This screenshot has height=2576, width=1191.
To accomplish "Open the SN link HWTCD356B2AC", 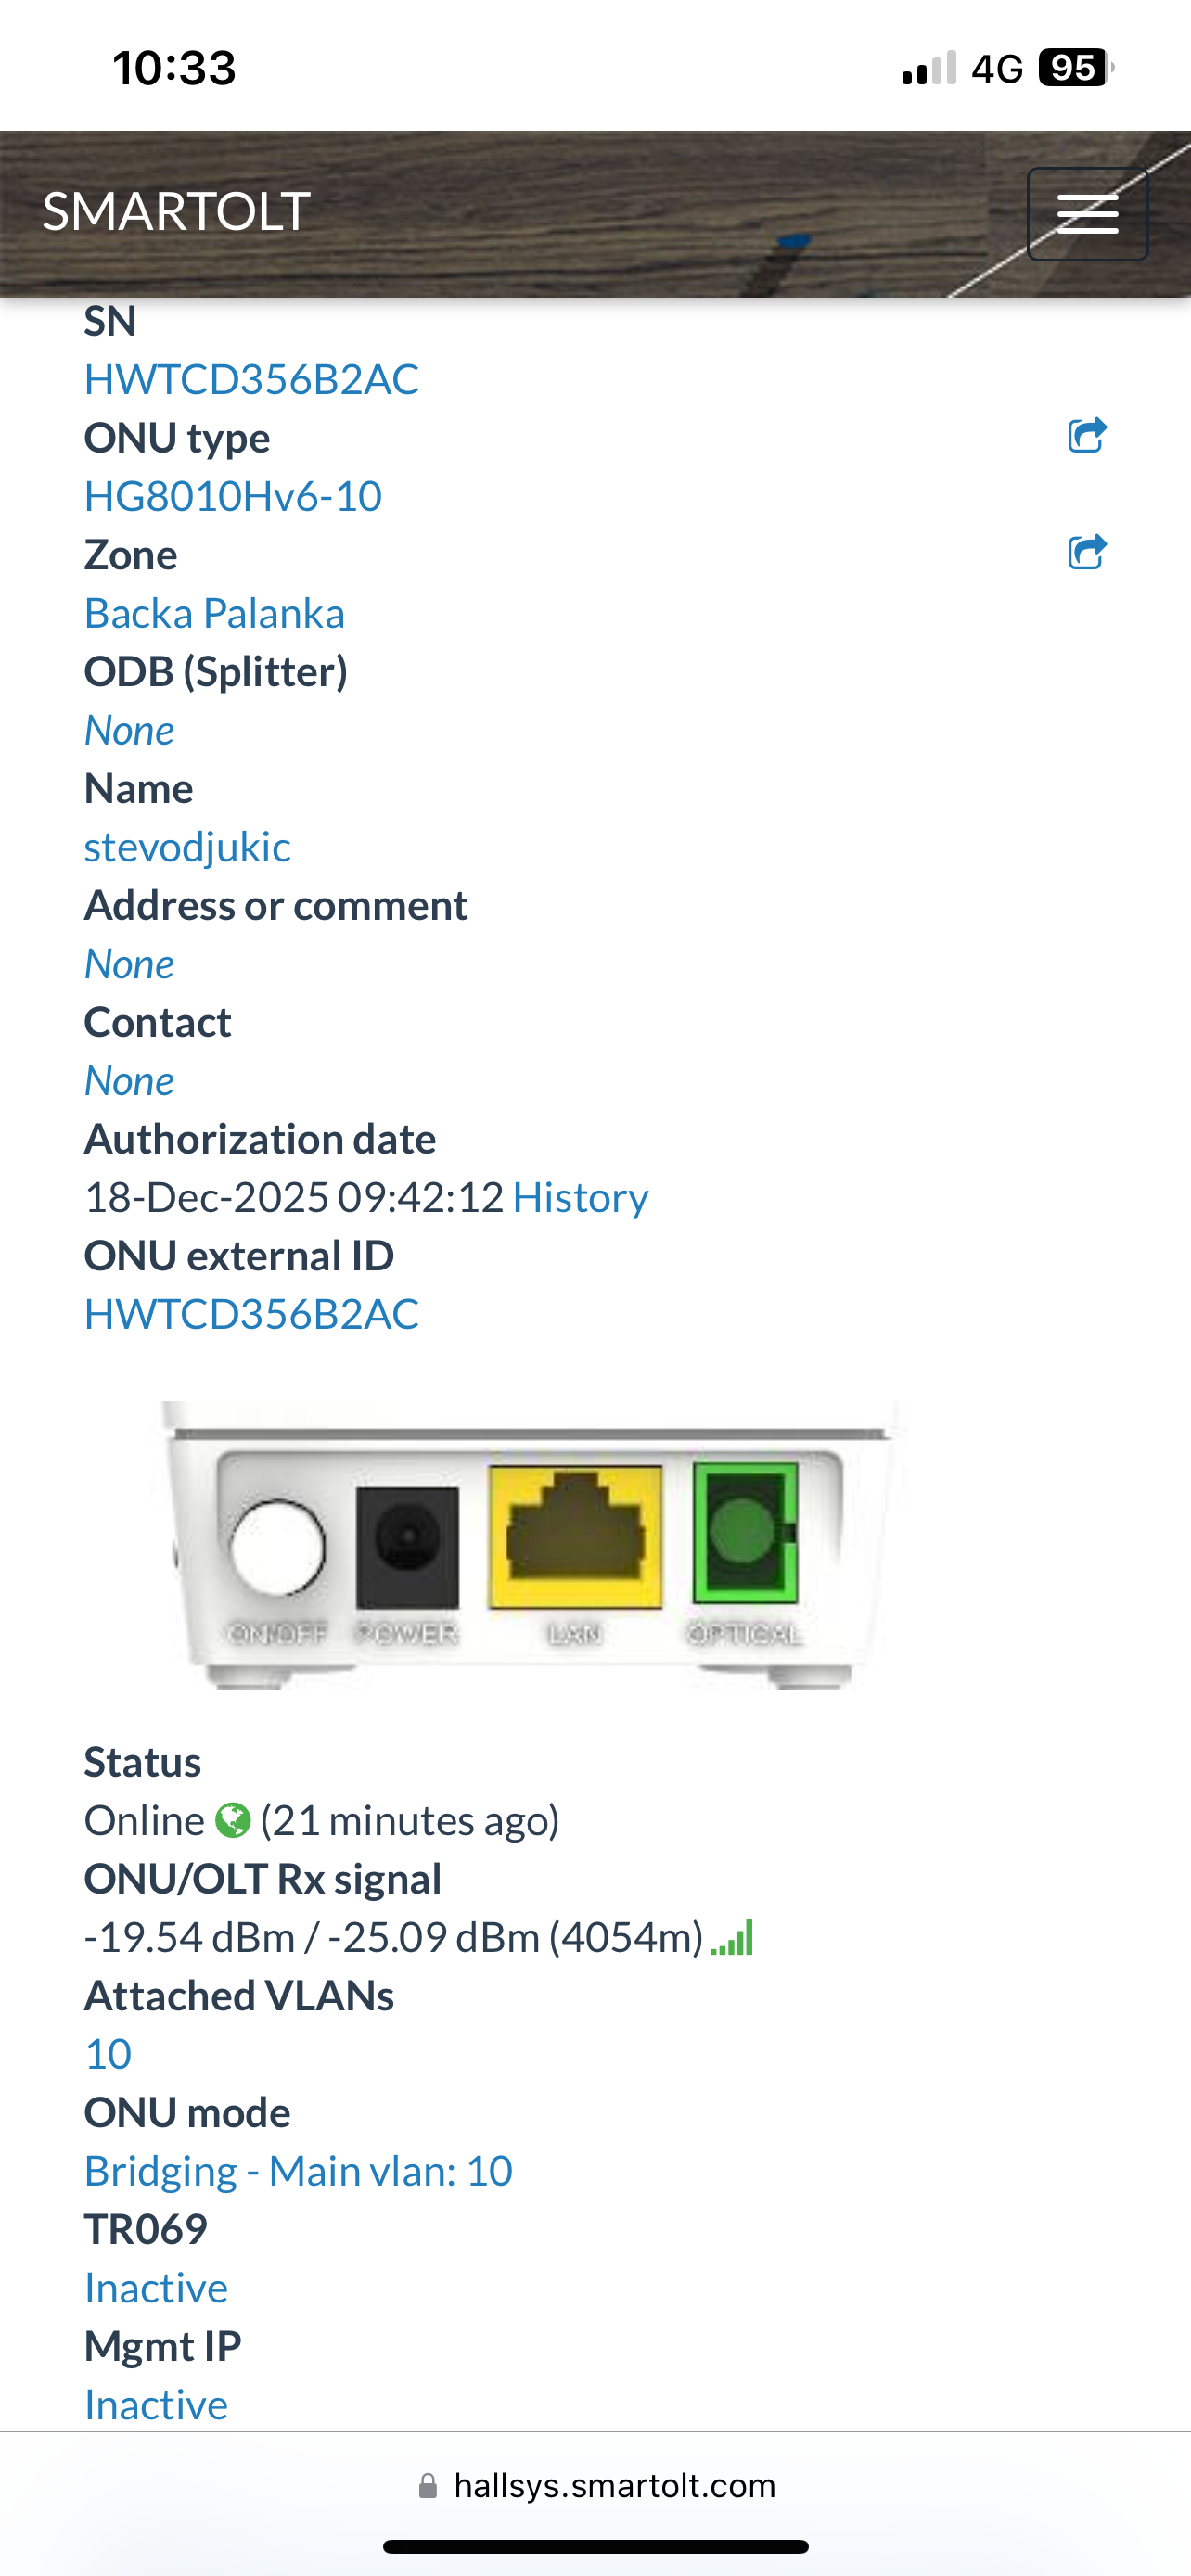I will (x=251, y=379).
